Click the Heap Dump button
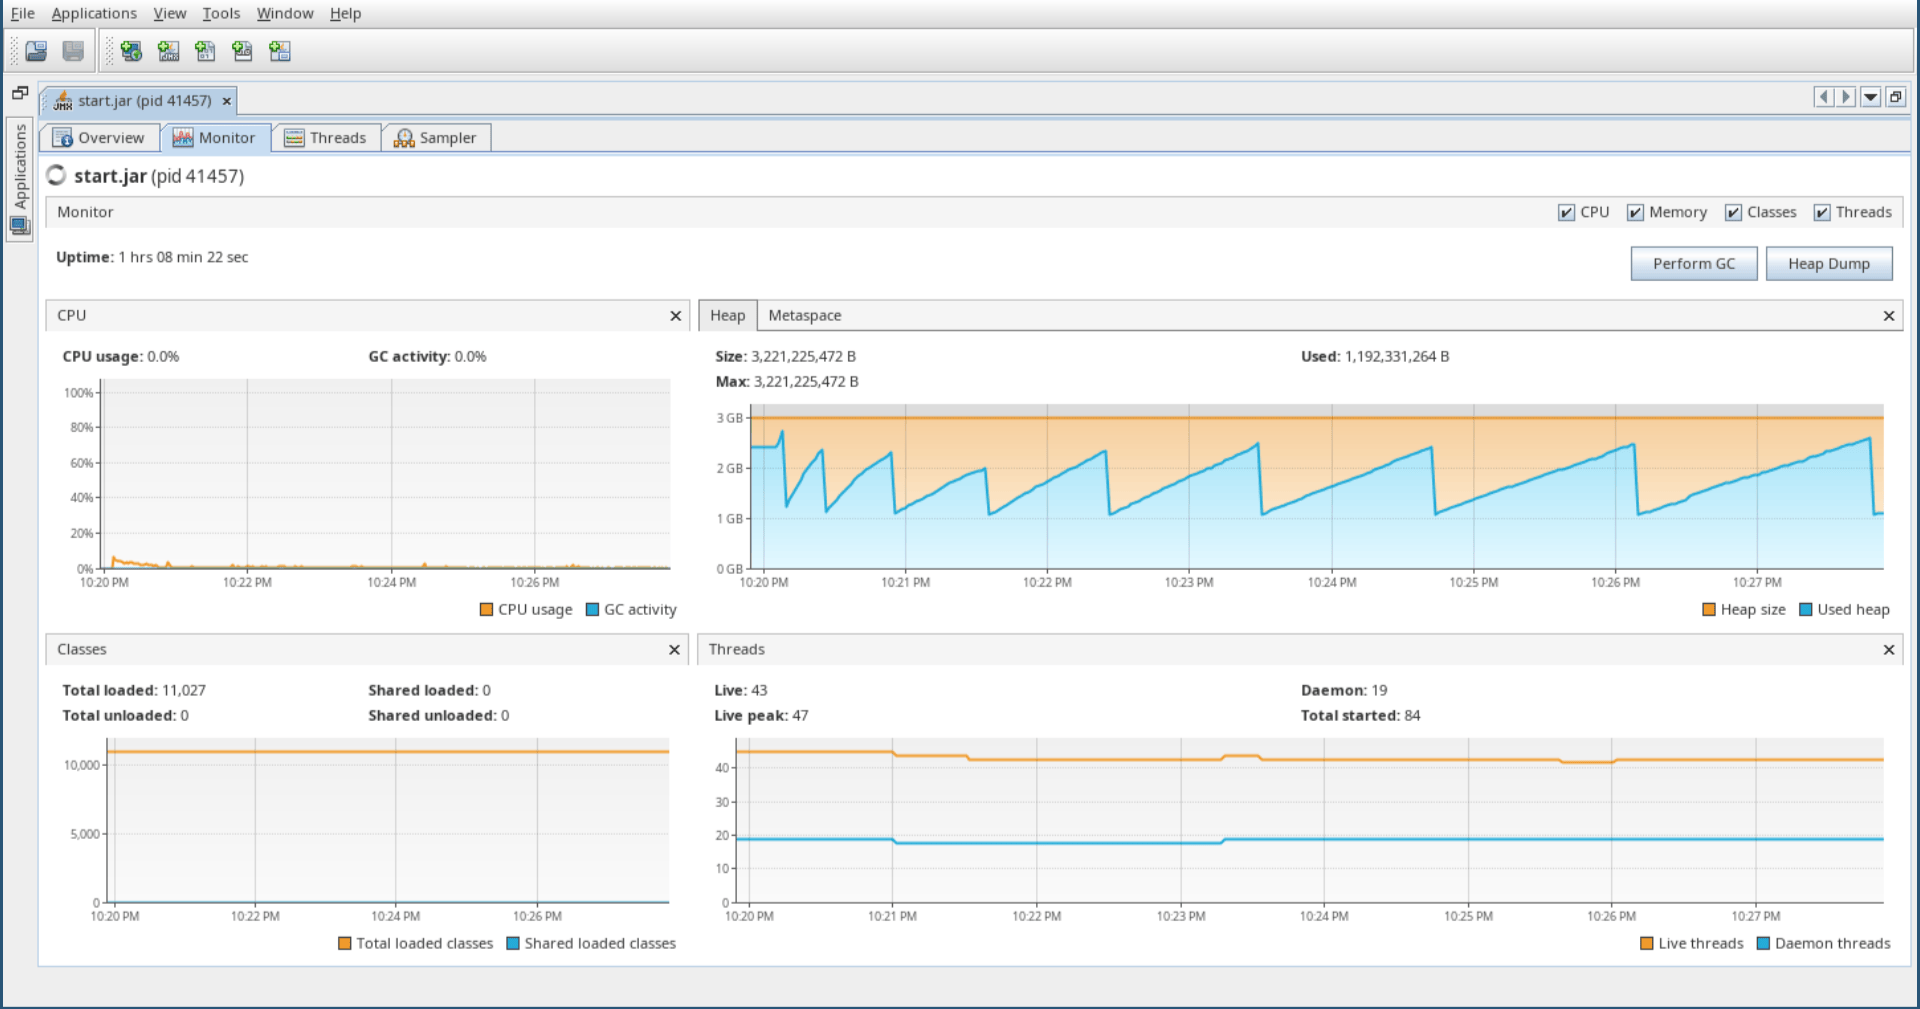1920x1009 pixels. pos(1828,264)
